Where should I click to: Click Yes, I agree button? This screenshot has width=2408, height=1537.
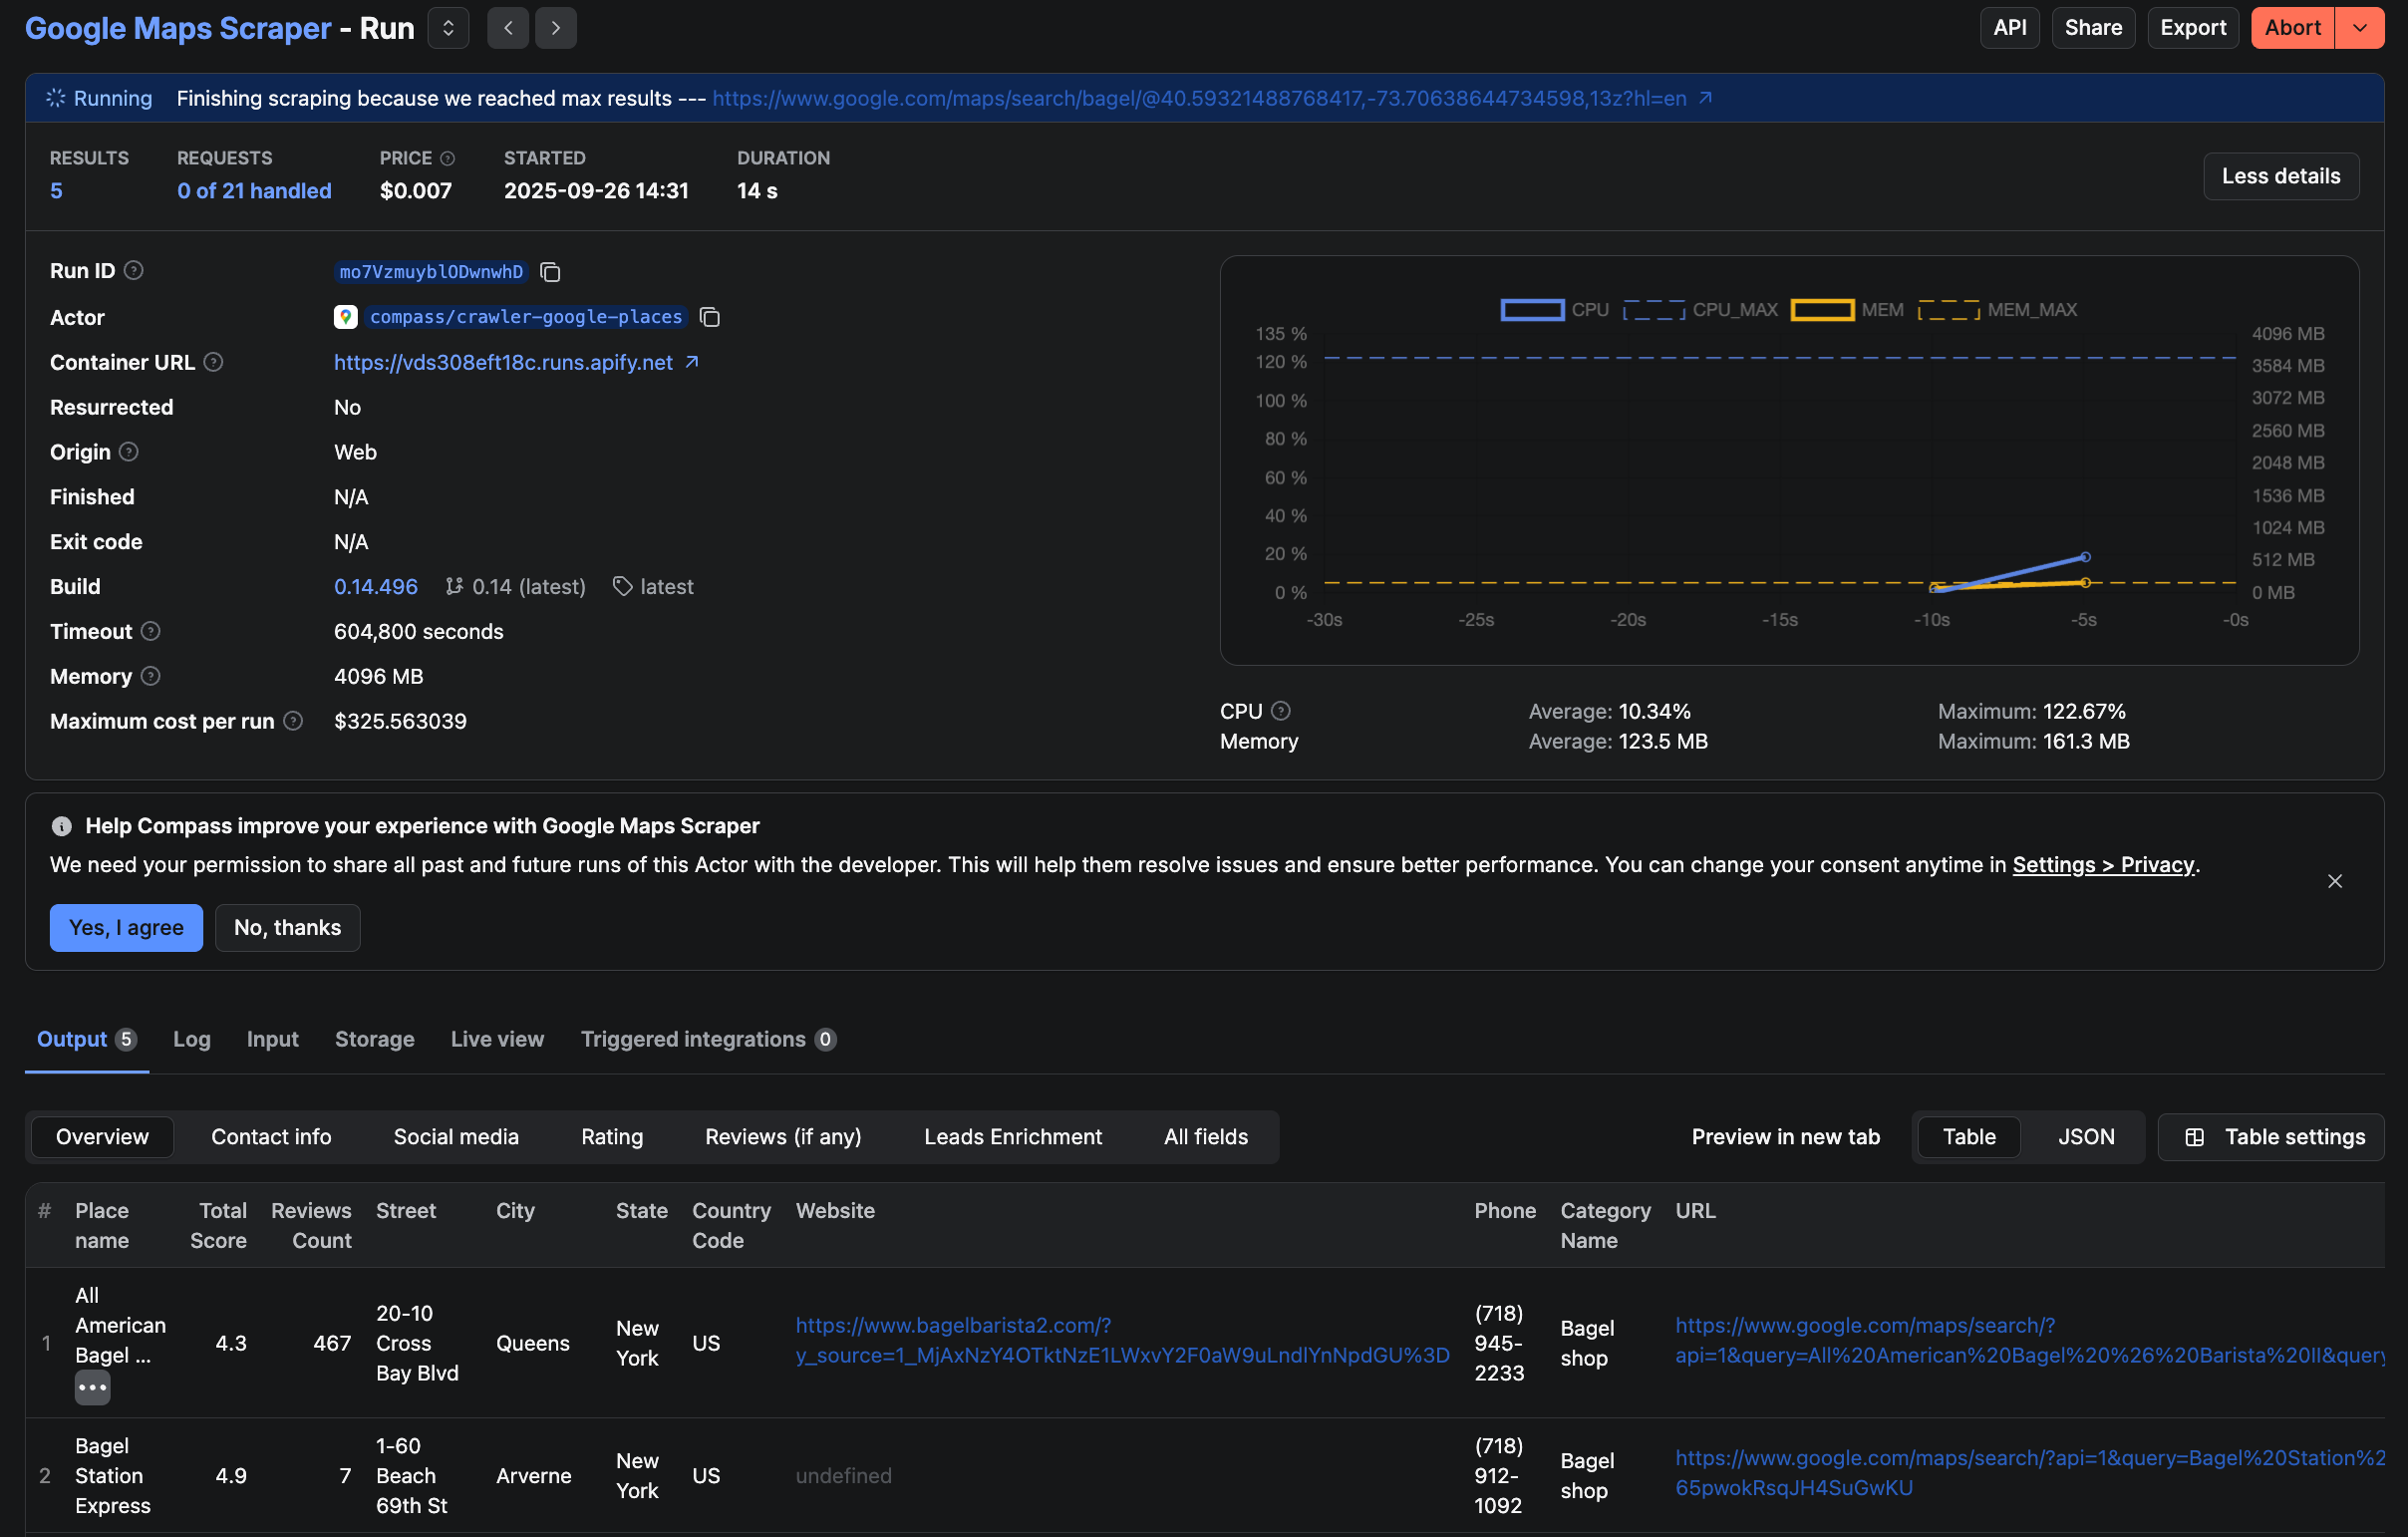click(x=126, y=928)
